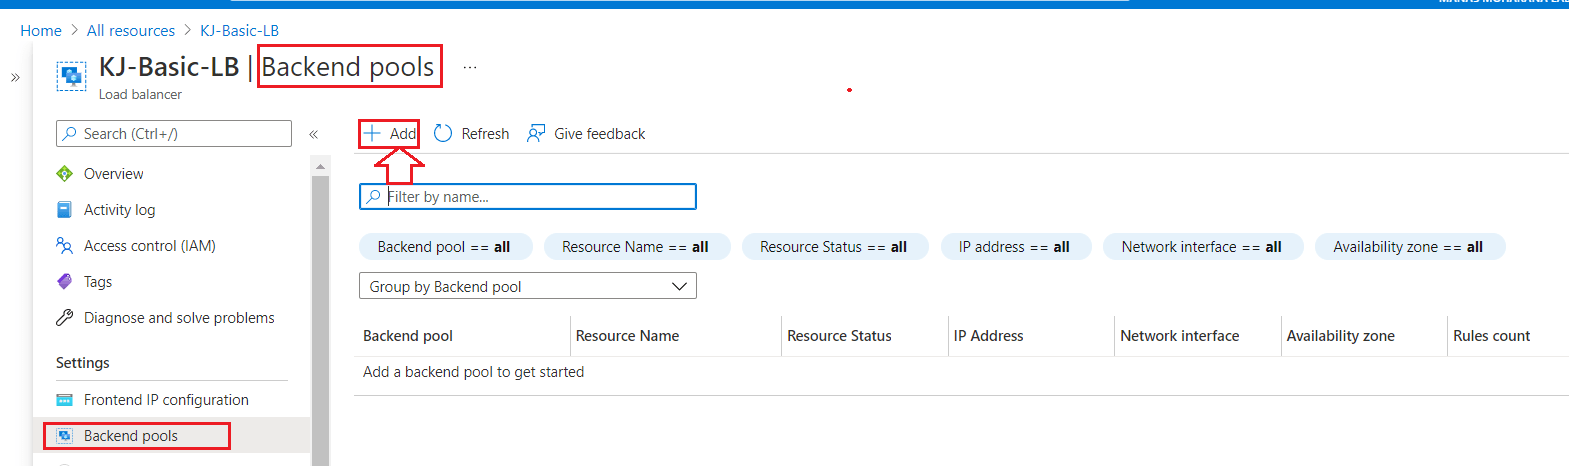
Task: Click the Backend pools sidebar icon
Action: (x=65, y=436)
